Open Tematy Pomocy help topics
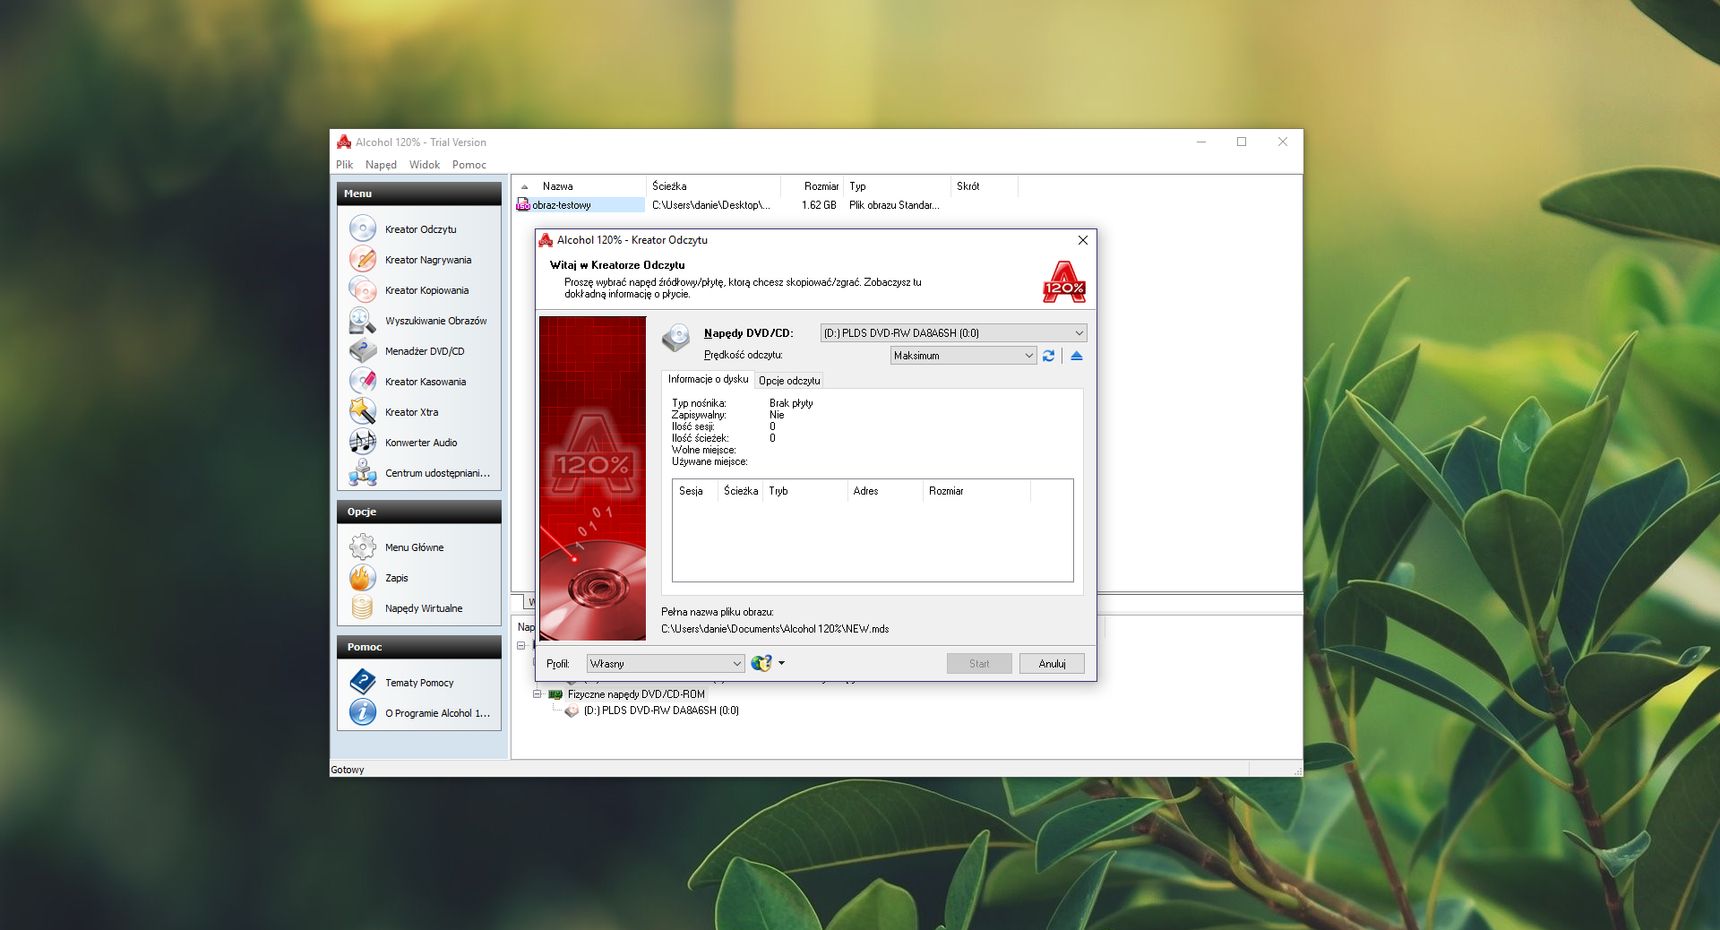Viewport: 1720px width, 930px height. (419, 683)
